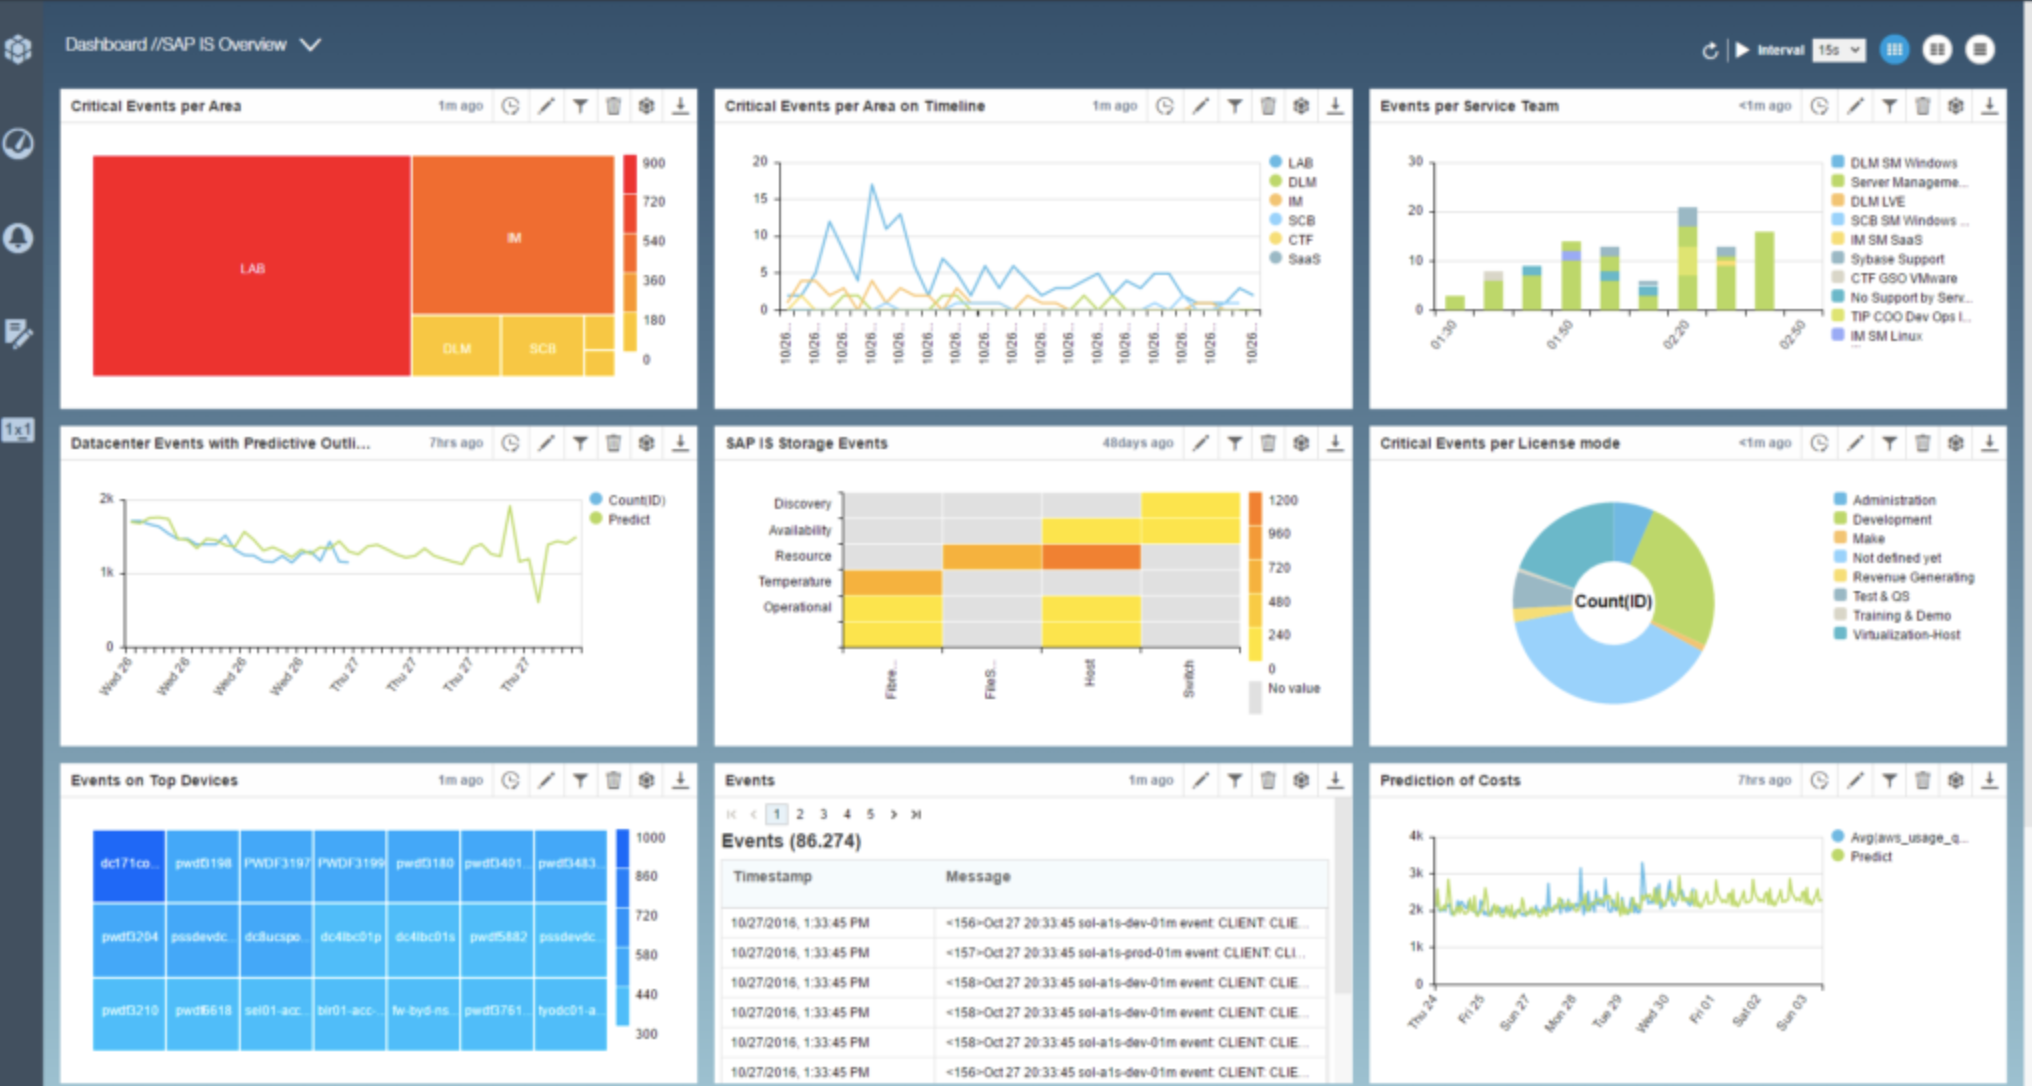Go to page 2 of Events

coord(800,814)
